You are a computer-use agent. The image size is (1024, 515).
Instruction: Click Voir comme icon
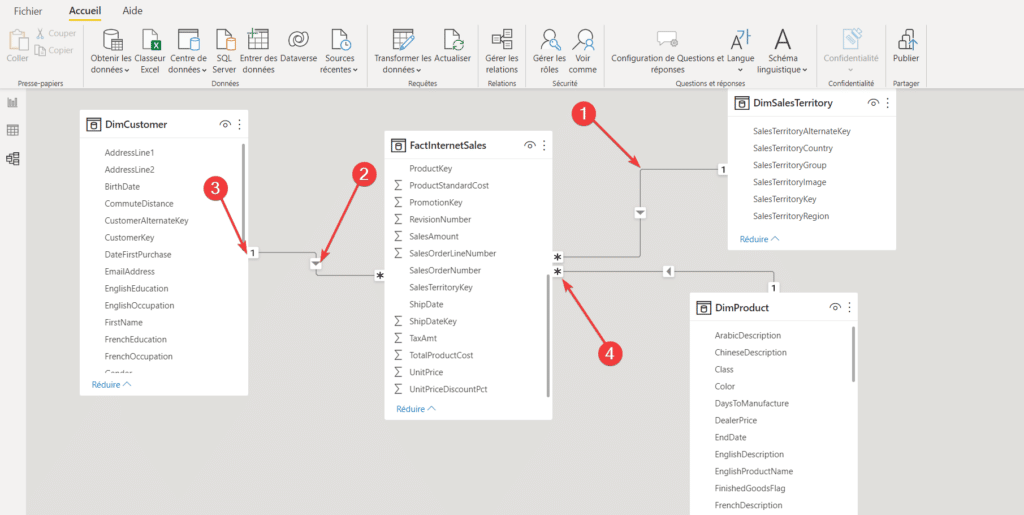tap(583, 40)
